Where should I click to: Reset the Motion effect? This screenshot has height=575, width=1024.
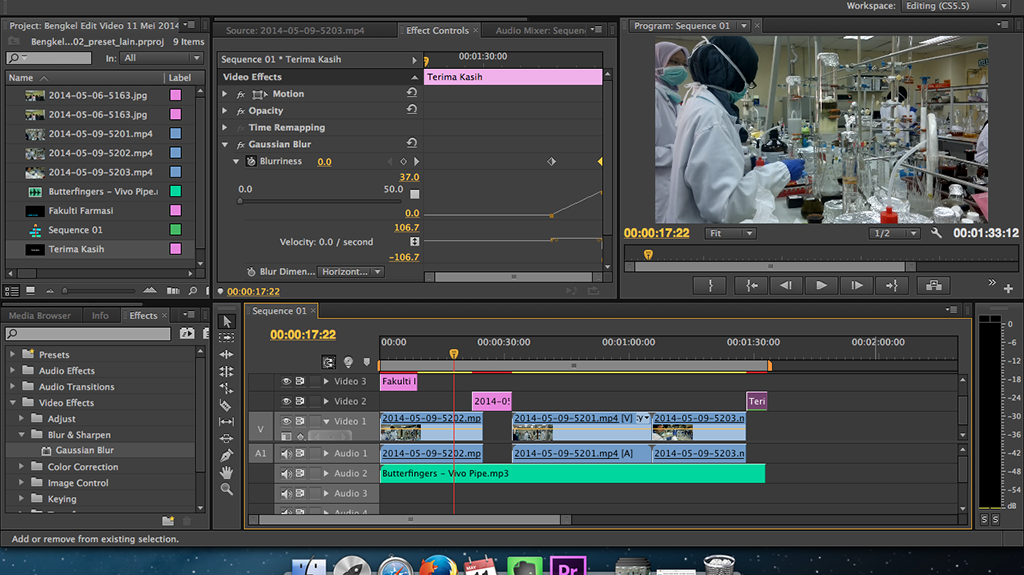tap(411, 93)
